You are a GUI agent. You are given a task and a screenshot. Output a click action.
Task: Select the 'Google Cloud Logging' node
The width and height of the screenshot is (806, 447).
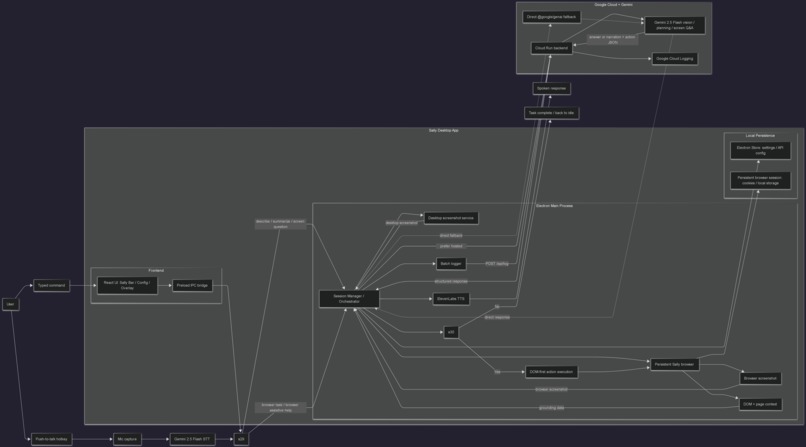click(x=674, y=59)
